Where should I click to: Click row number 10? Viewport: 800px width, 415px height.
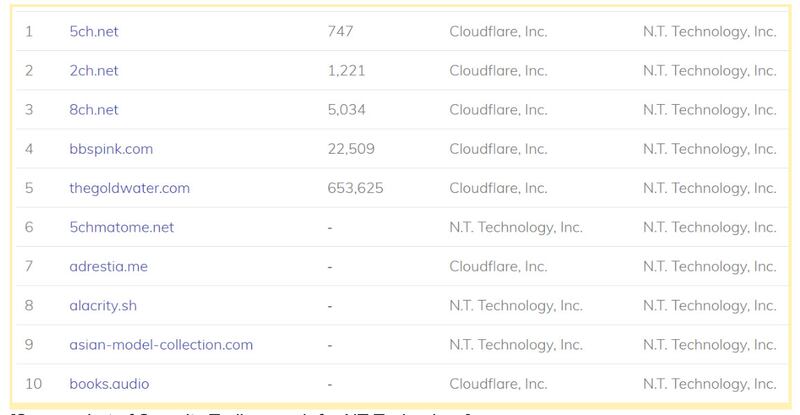tap(31, 383)
